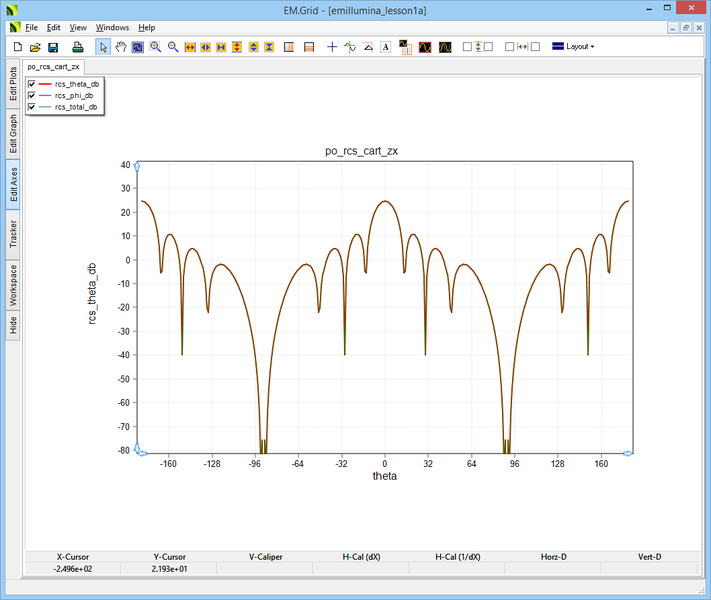The image size is (711, 600).
Task: Click the Zoom In magnifier icon
Action: click(x=155, y=47)
